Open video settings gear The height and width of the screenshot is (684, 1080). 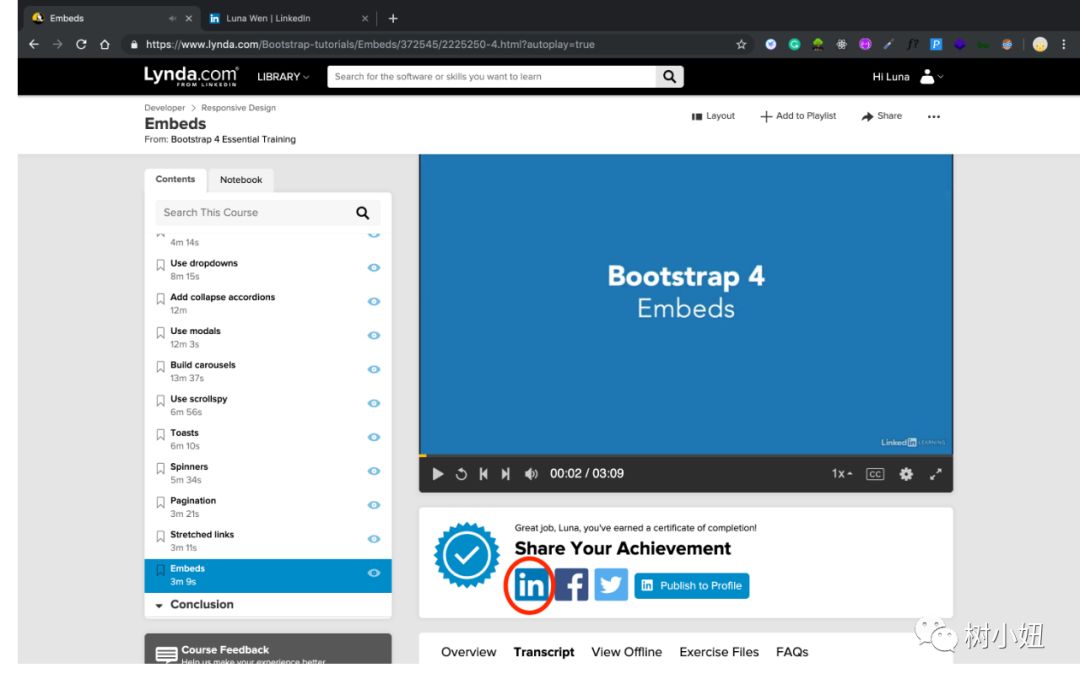pos(906,474)
